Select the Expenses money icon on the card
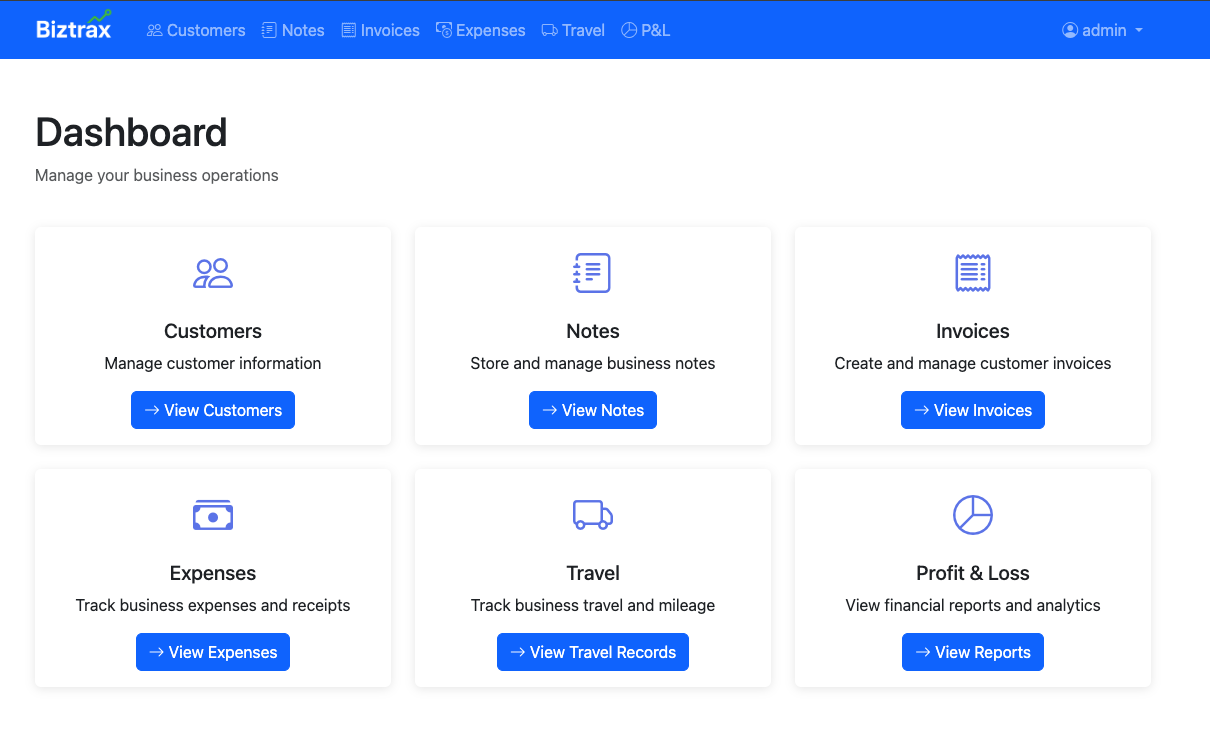This screenshot has width=1210, height=731. 213,515
